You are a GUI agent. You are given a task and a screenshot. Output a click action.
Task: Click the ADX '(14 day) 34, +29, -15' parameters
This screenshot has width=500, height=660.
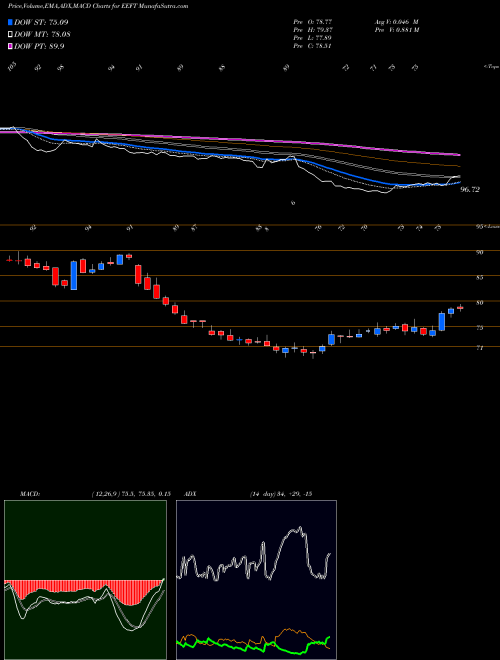tap(281, 494)
